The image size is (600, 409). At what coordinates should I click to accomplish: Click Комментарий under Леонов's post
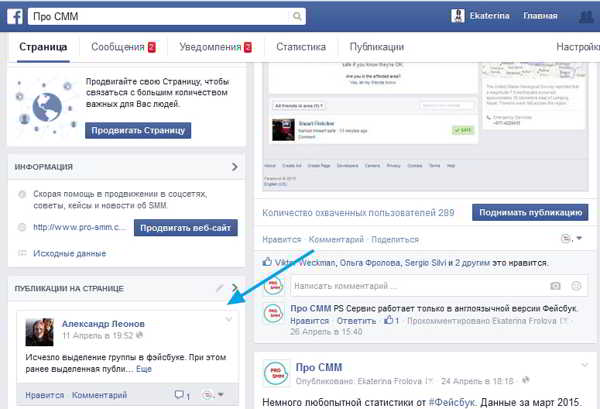pos(99,395)
